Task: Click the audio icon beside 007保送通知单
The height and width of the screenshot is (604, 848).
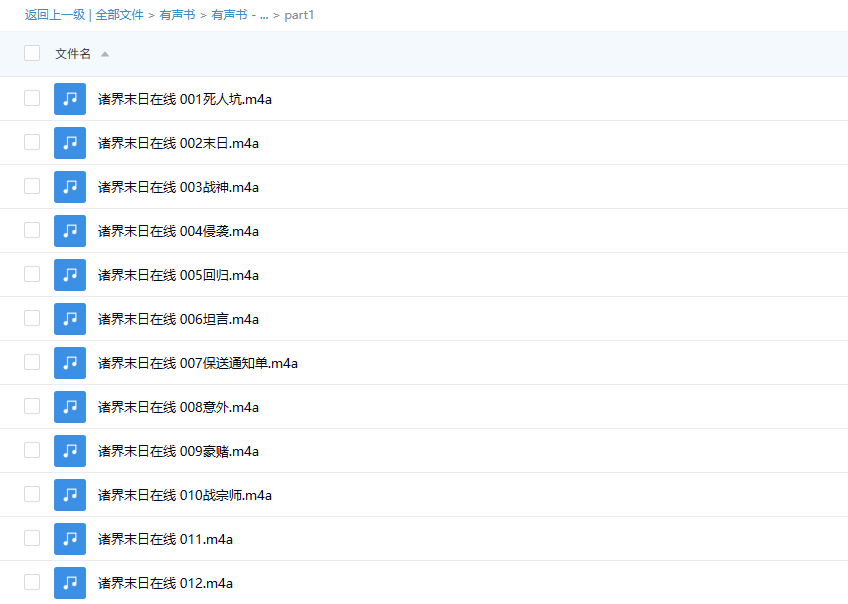Action: (x=69, y=363)
